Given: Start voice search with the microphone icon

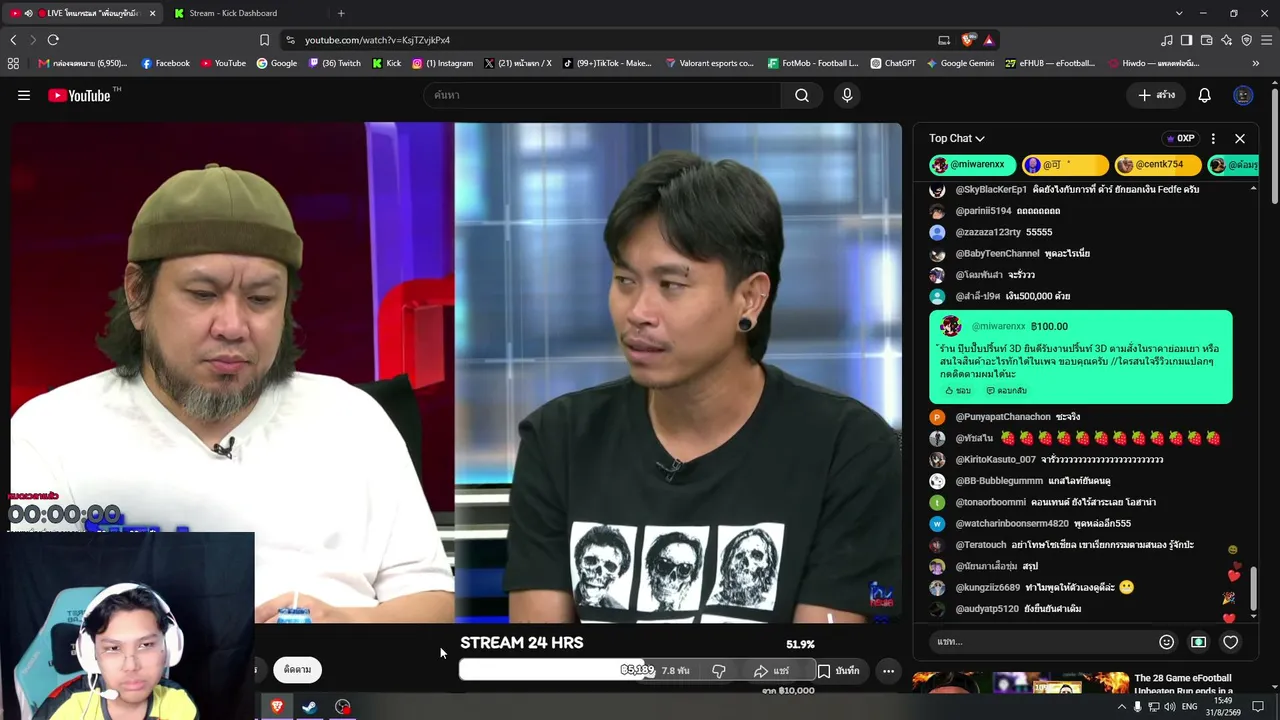Looking at the screenshot, I should [847, 95].
